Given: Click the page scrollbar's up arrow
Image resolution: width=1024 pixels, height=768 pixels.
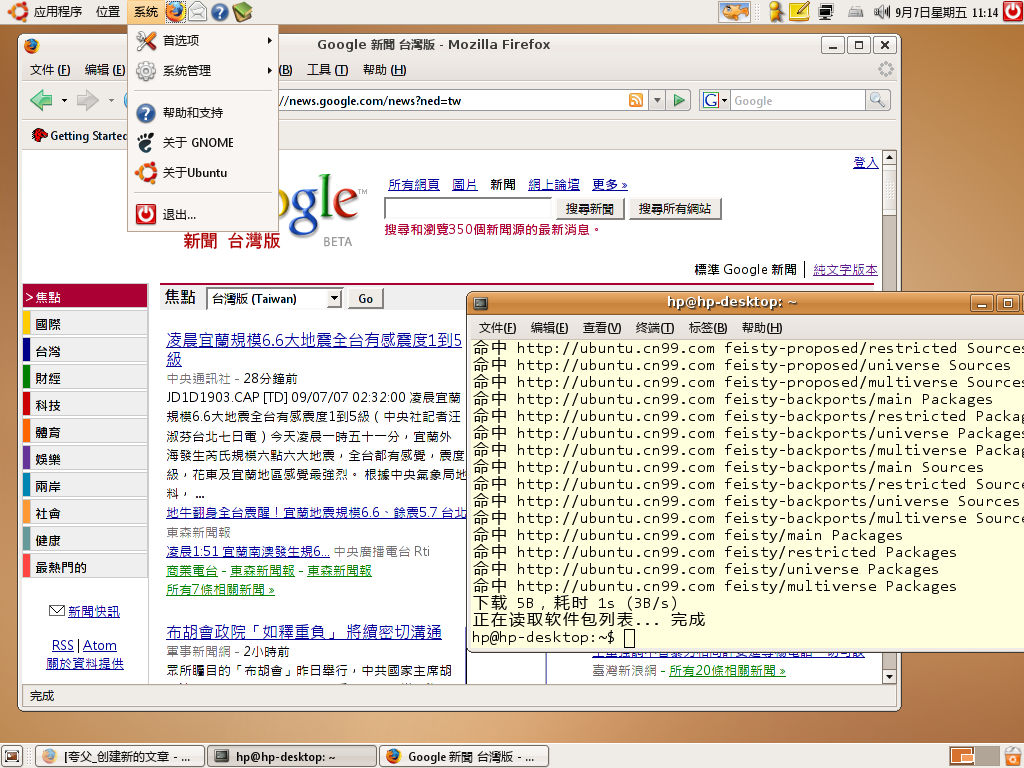Looking at the screenshot, I should click(889, 157).
